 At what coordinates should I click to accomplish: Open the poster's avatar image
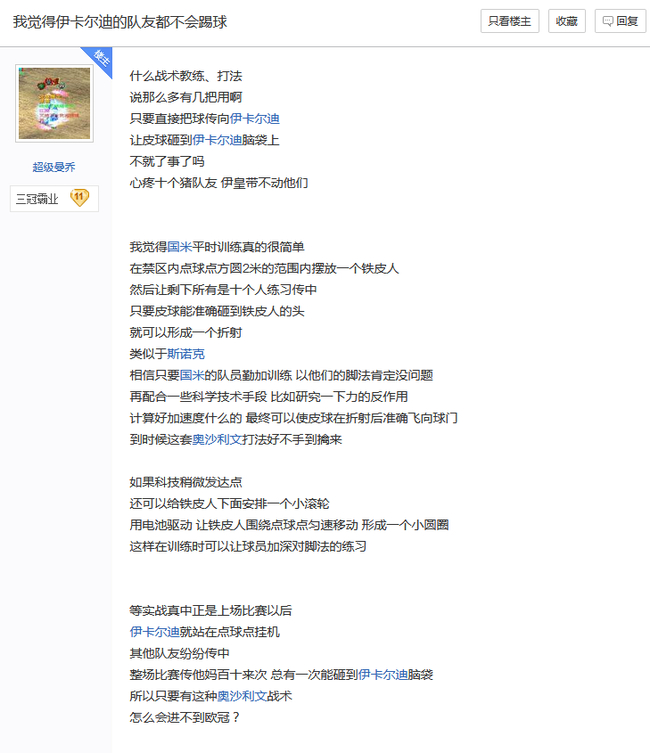click(54, 103)
